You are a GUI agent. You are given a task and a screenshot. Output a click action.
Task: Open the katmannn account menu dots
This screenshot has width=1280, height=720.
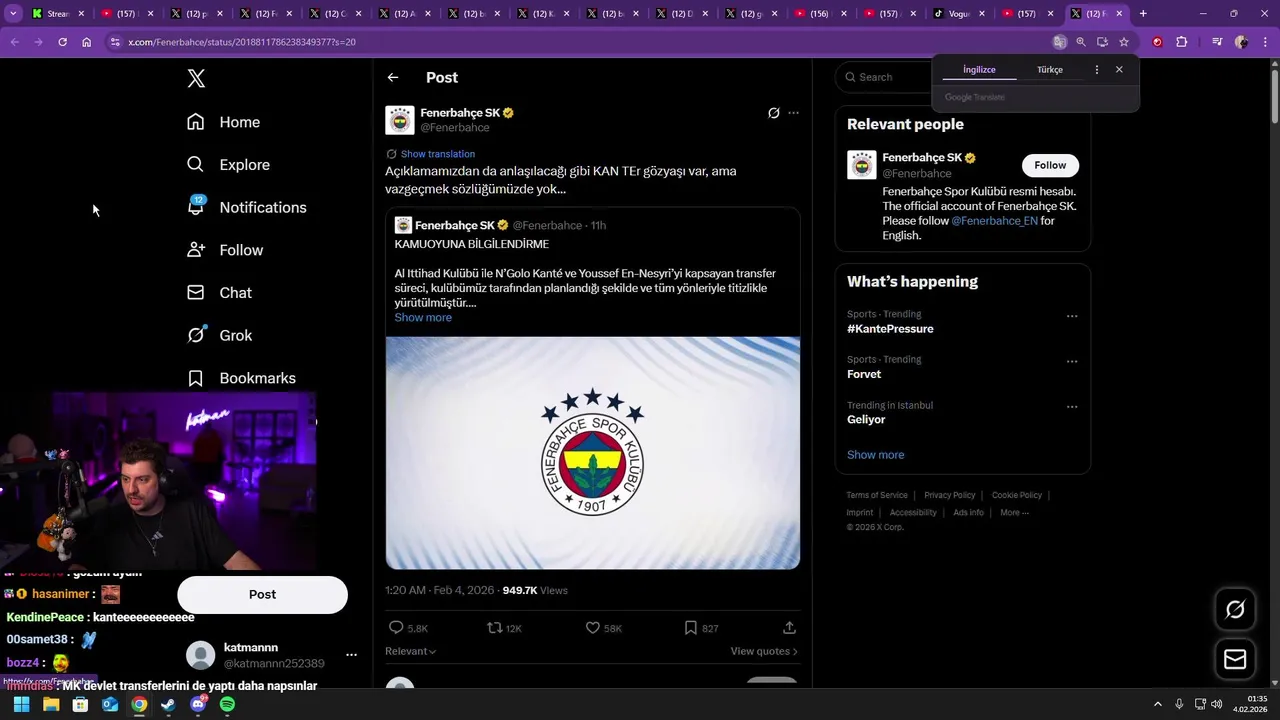coord(351,655)
